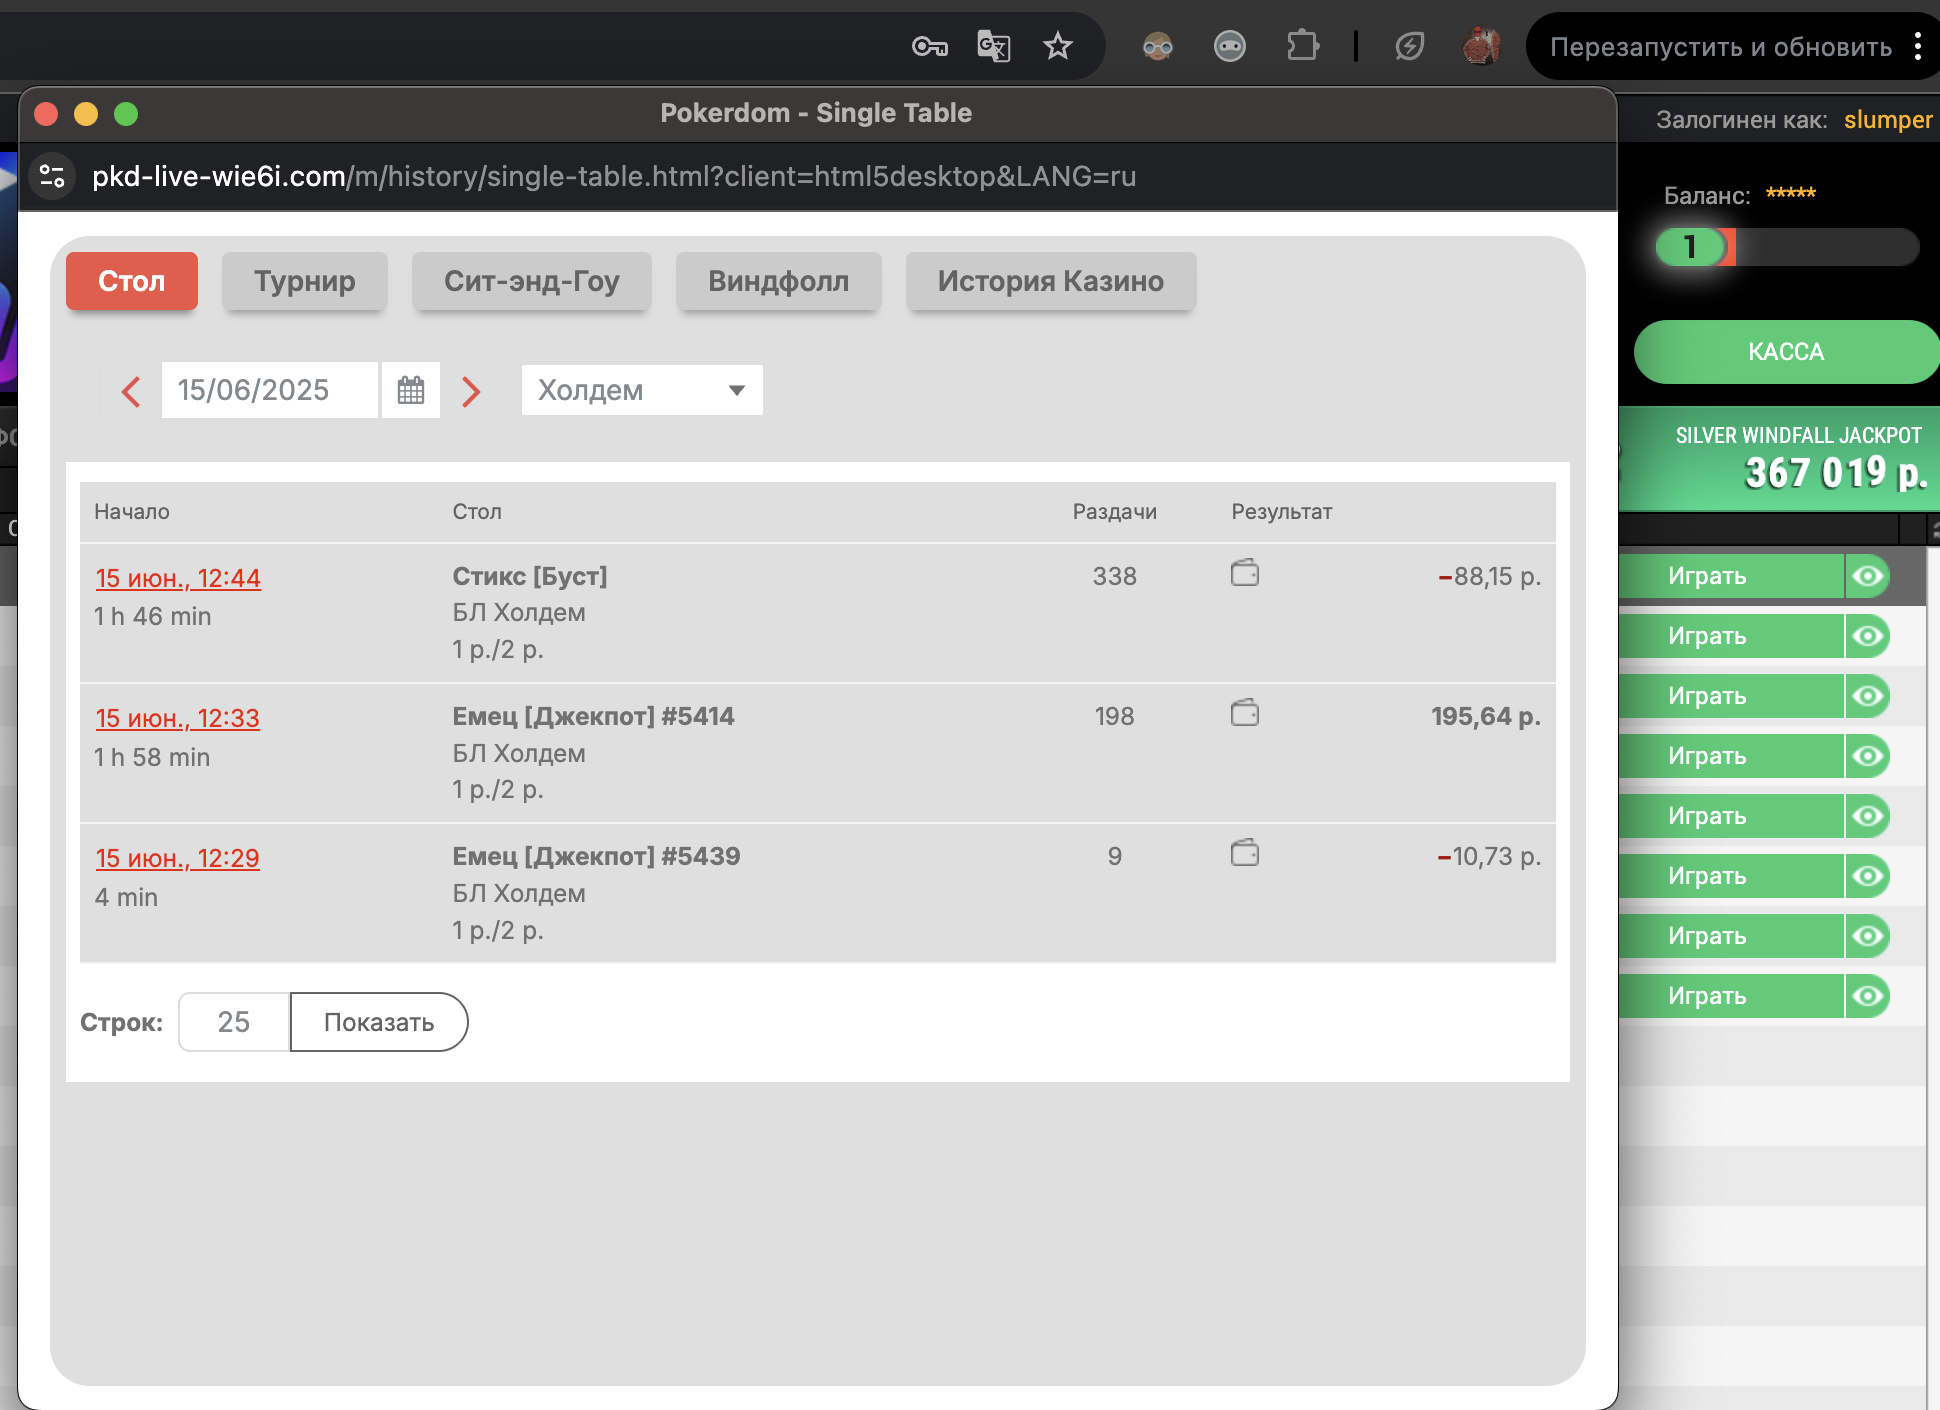Click the green КАССА button
This screenshot has height=1410, width=1940.
coord(1786,352)
